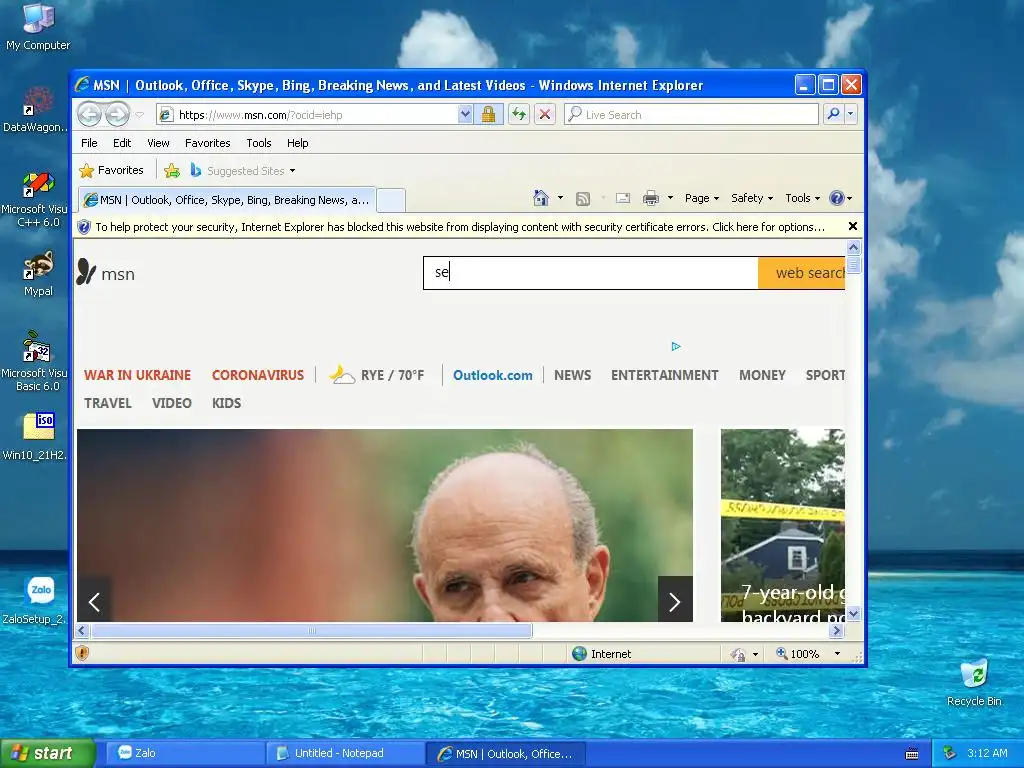Expand the Print options dropdown arrow

670,198
